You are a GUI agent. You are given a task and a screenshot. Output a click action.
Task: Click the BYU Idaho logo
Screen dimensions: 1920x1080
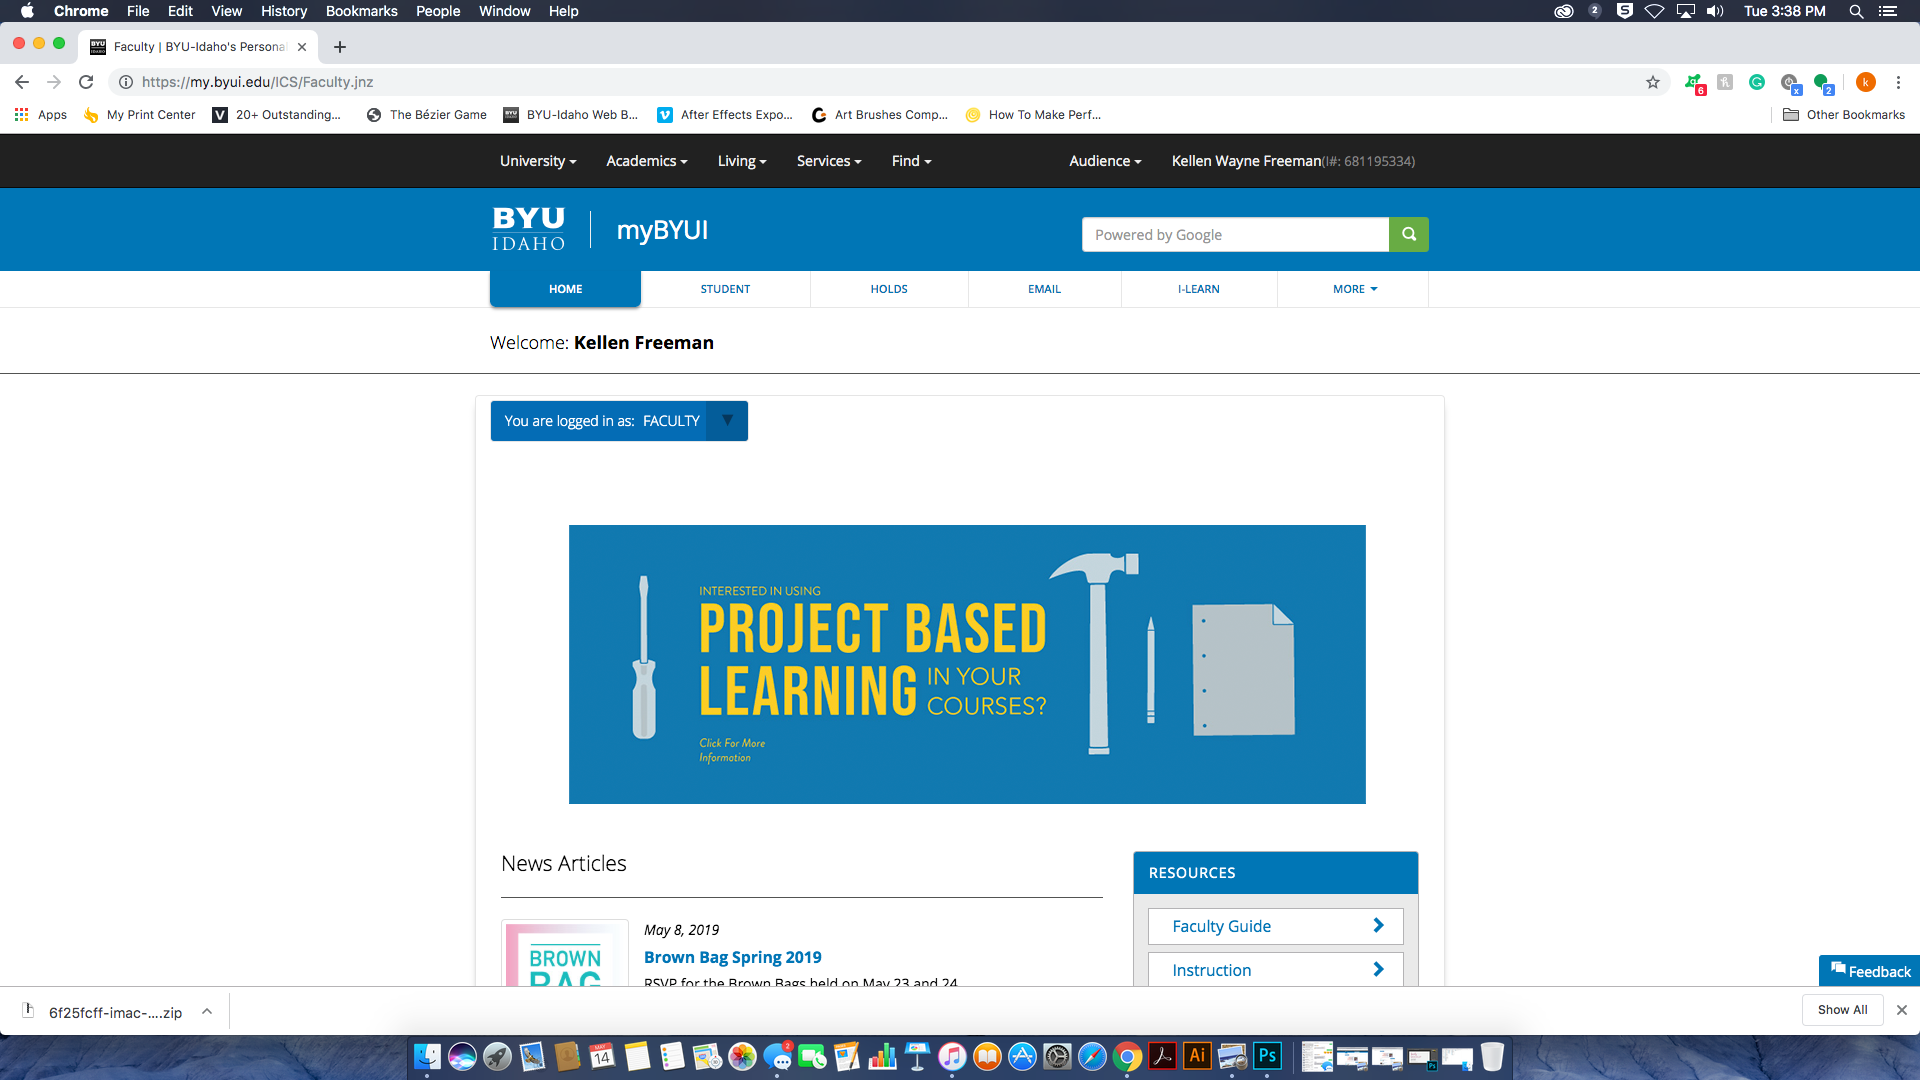click(529, 229)
